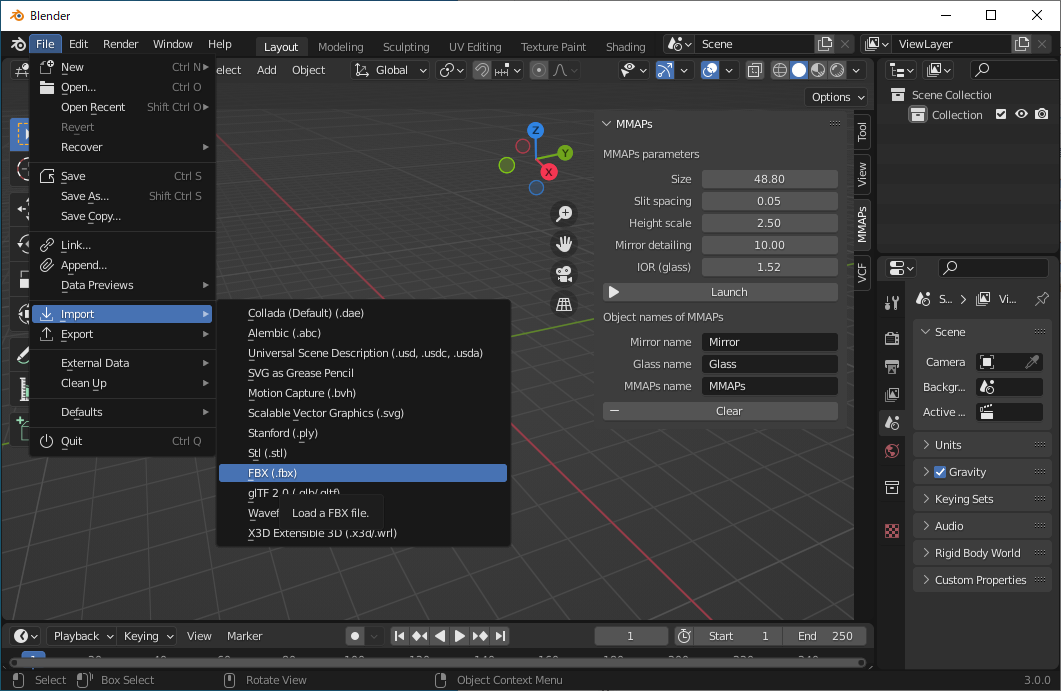Toggle auto keying record button
This screenshot has height=691, width=1061.
[x=355, y=636]
